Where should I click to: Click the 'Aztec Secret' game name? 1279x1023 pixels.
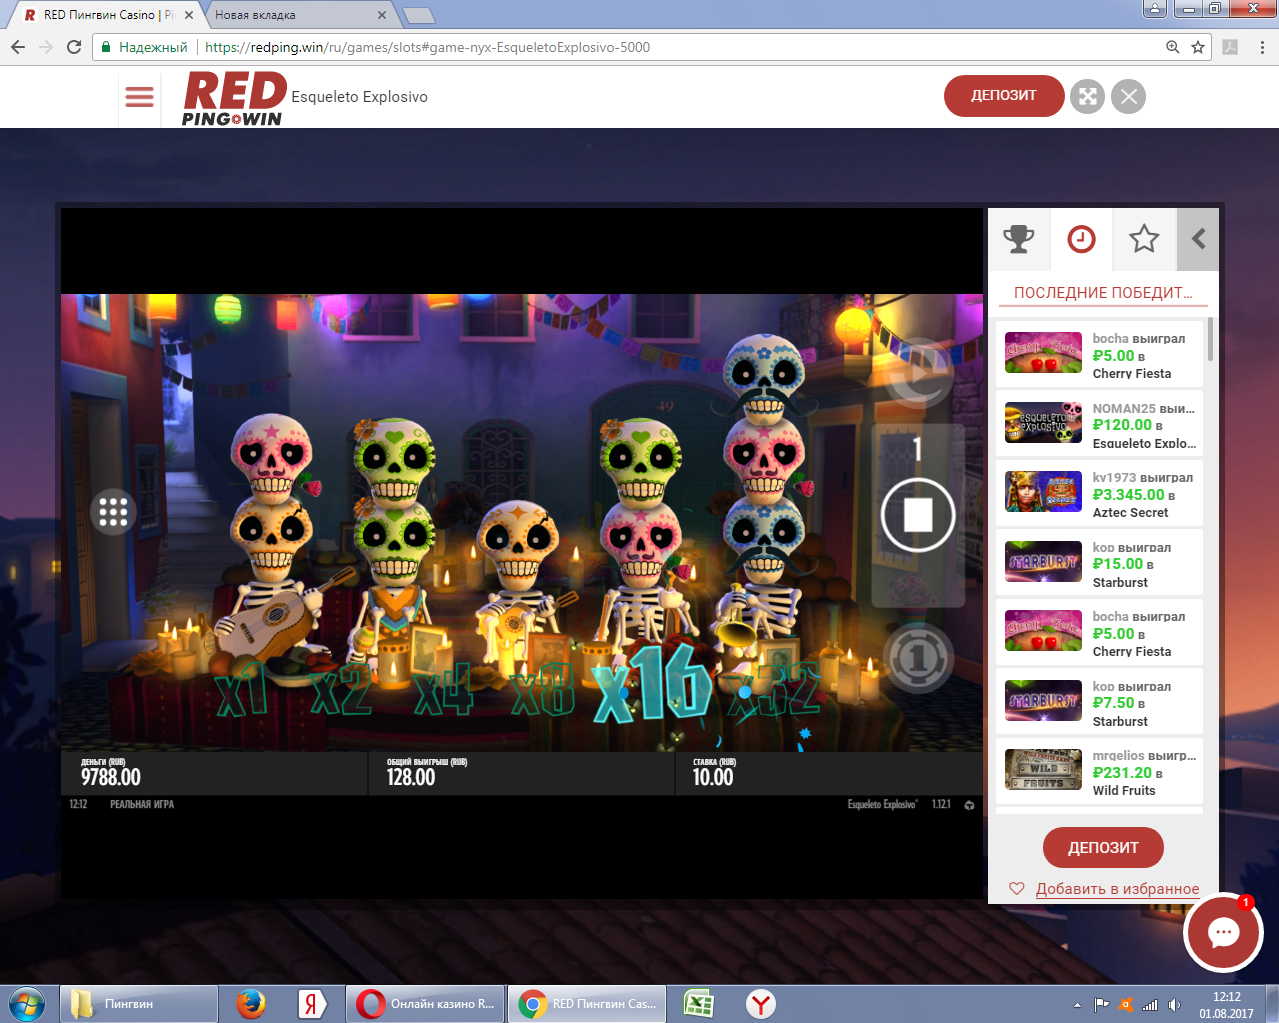point(1130,513)
